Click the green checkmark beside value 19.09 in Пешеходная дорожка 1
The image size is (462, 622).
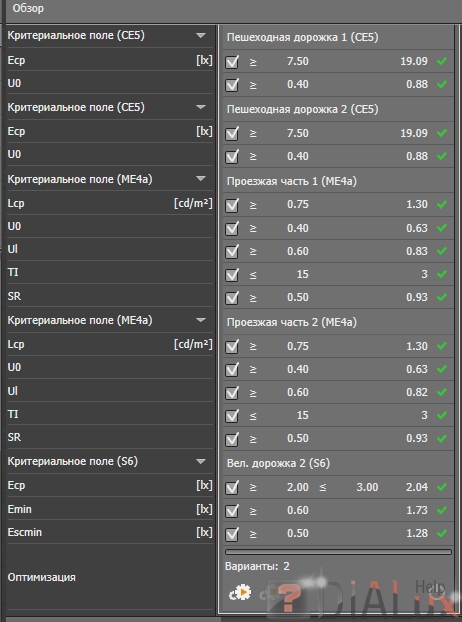442,61
